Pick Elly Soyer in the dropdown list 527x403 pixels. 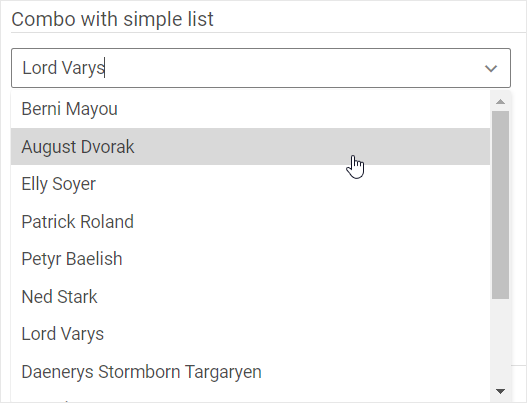250,184
